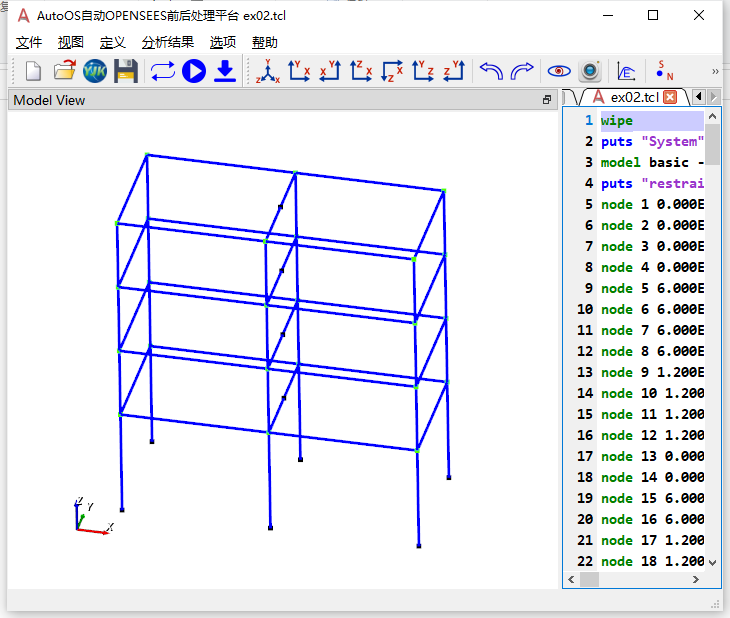Click the AutoOS app logo in title bar

click(x=23, y=15)
